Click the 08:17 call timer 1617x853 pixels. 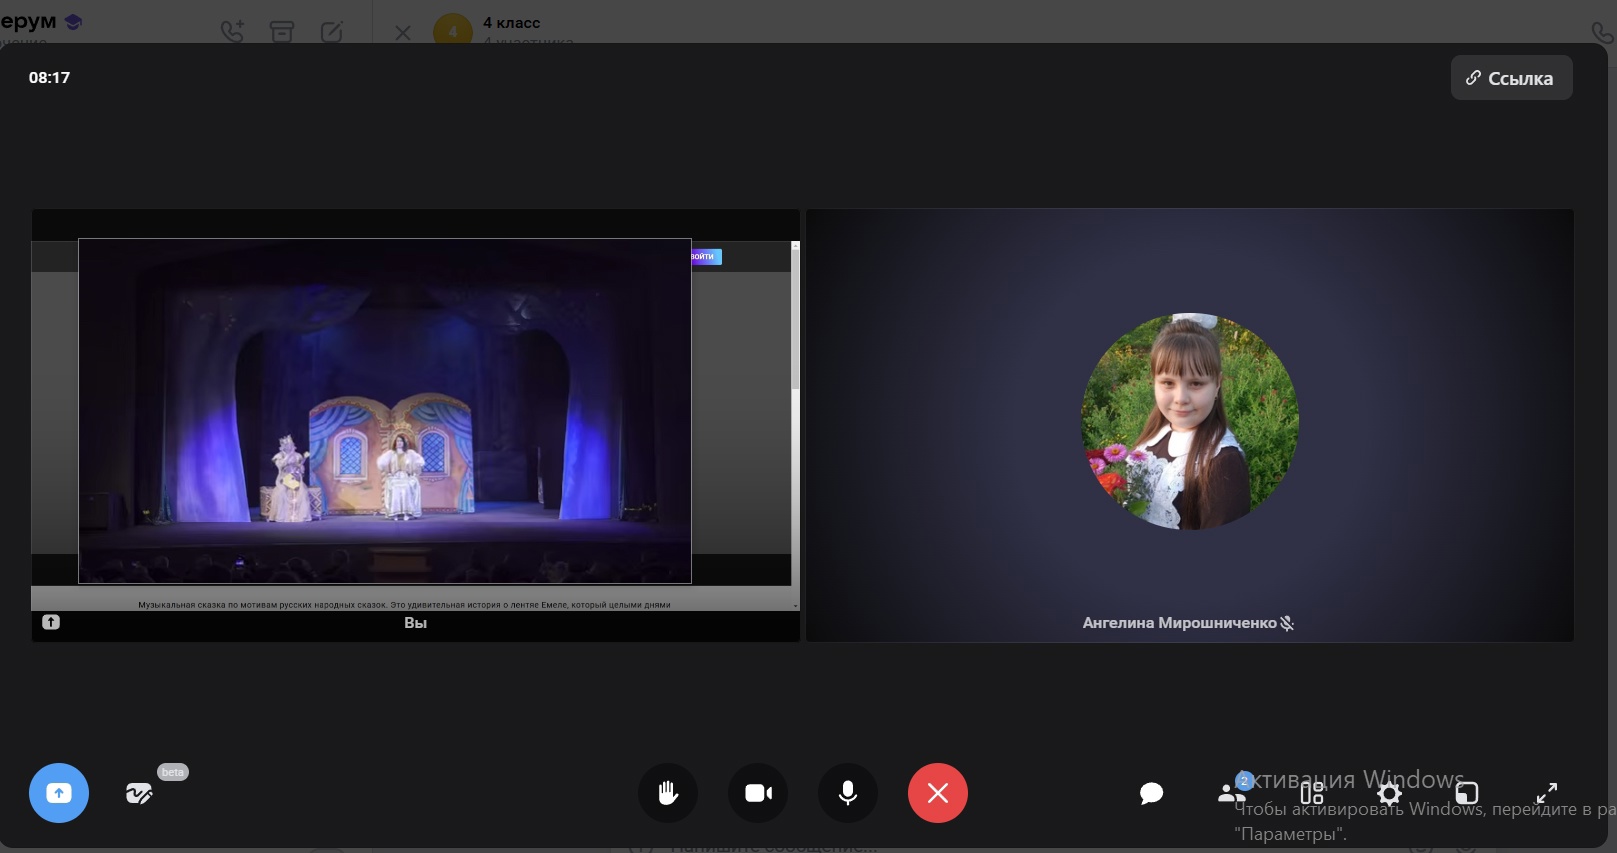49,78
